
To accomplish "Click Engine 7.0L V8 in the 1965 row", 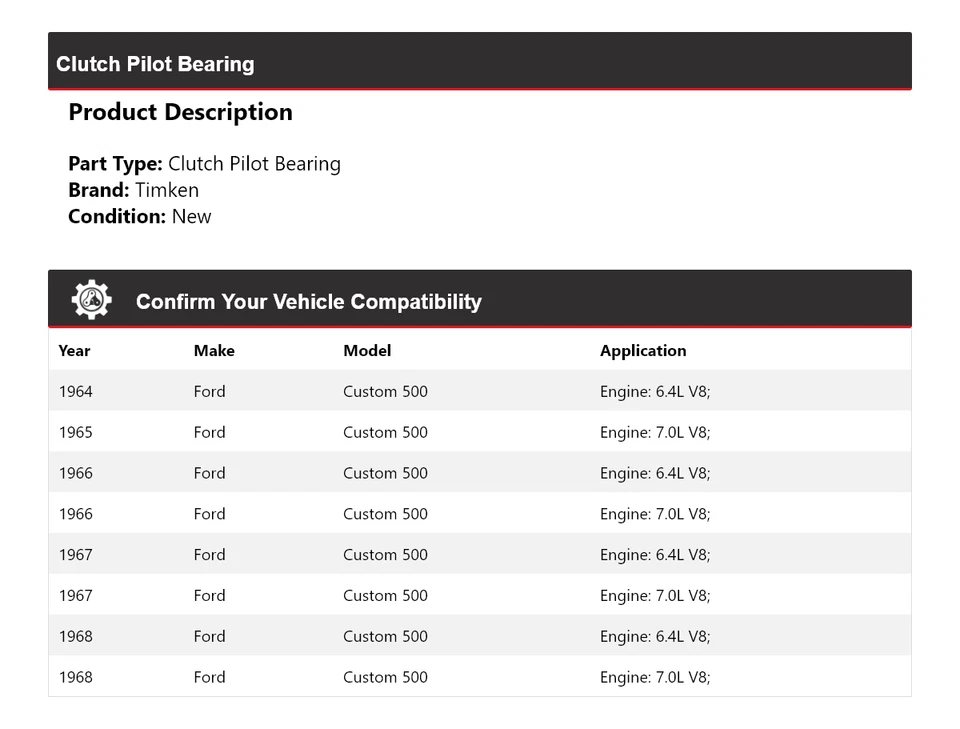I will point(655,433).
